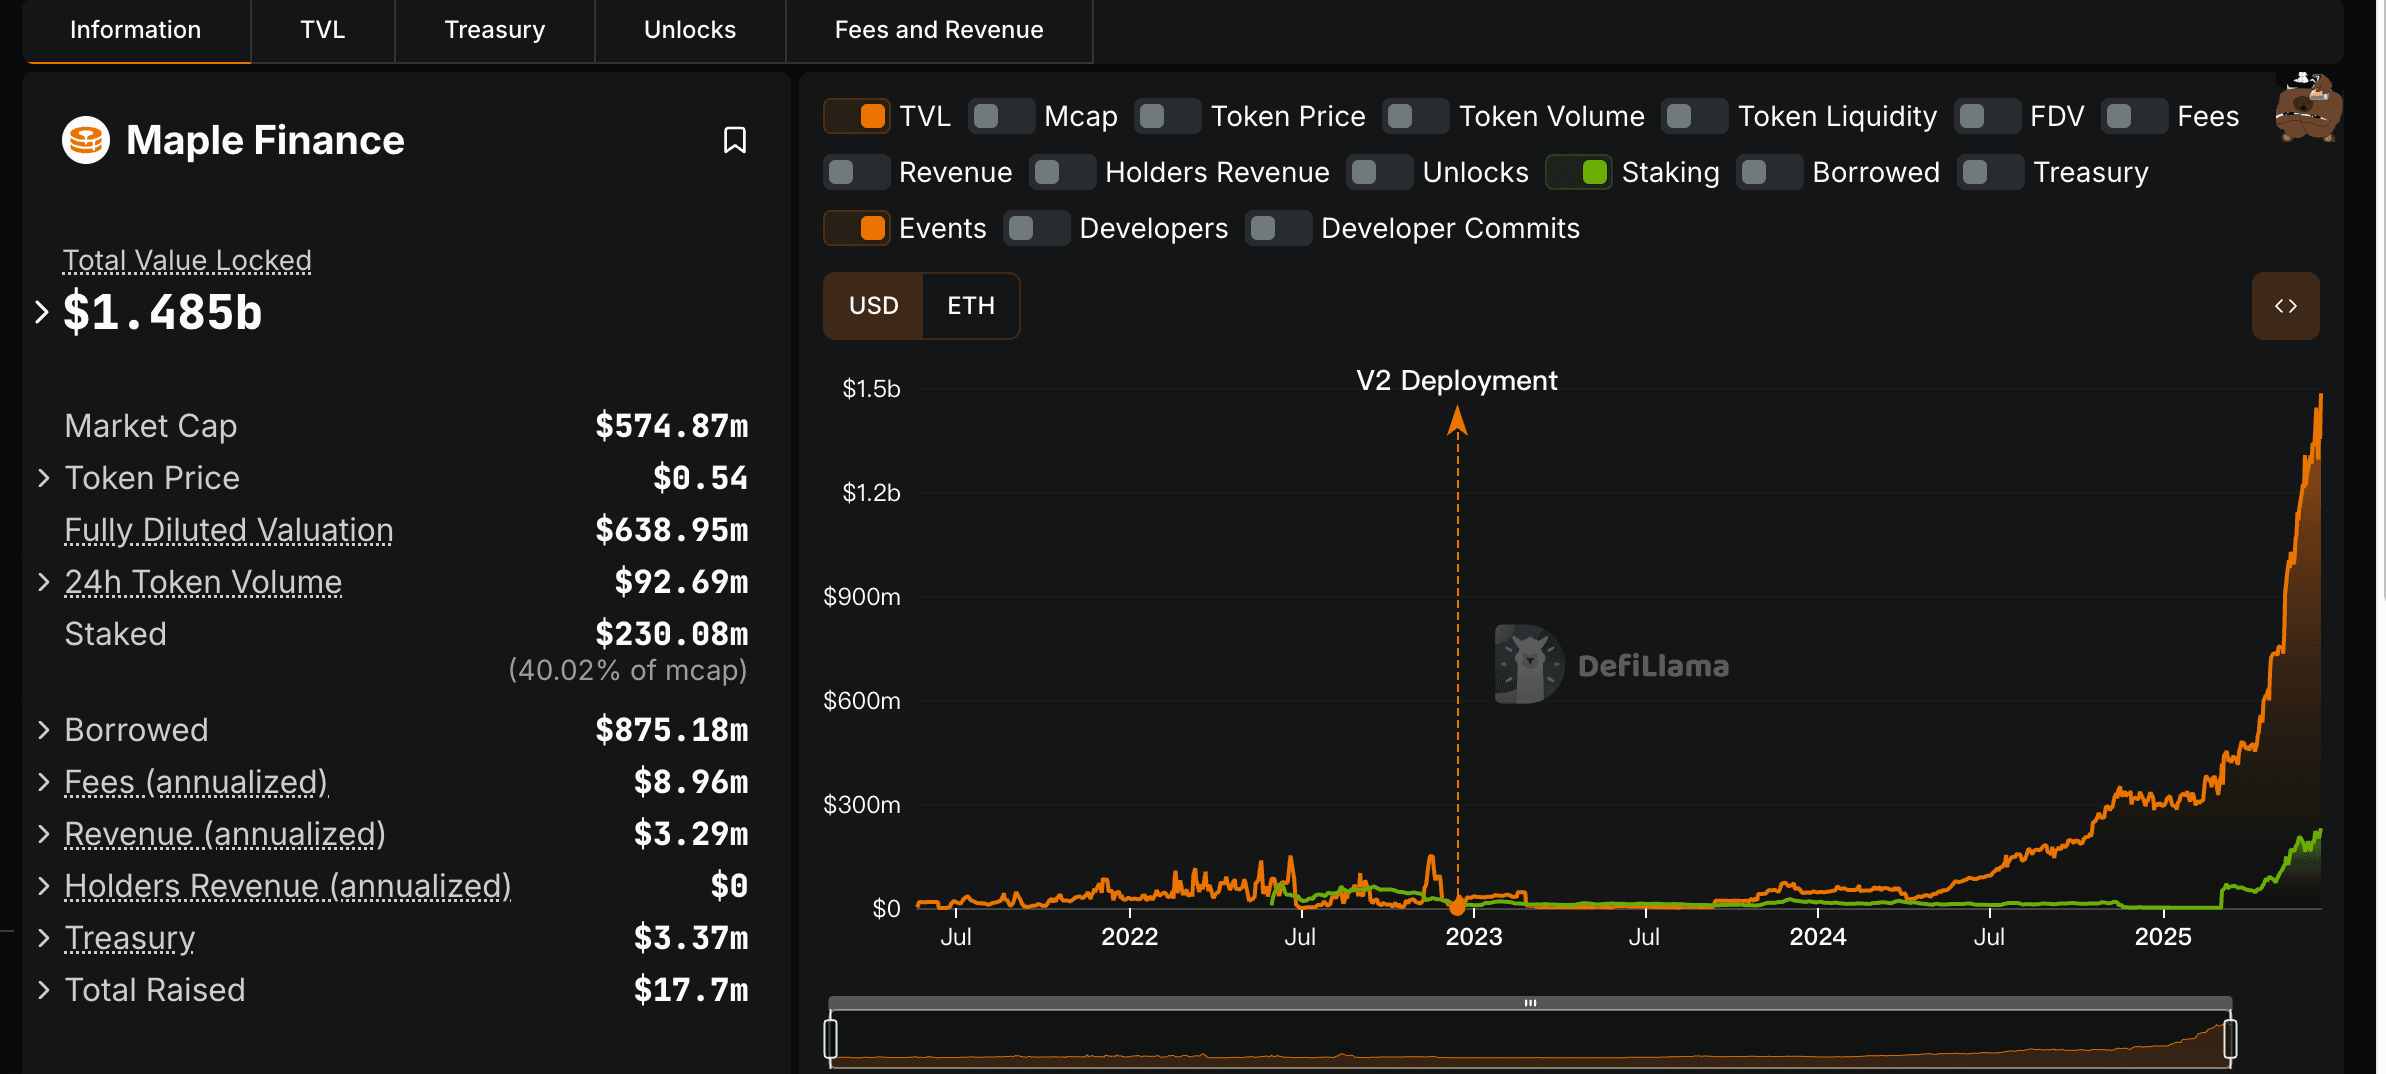Expand Fees (annualized) details
This screenshot has width=2386, height=1074.
pyautogui.click(x=44, y=782)
